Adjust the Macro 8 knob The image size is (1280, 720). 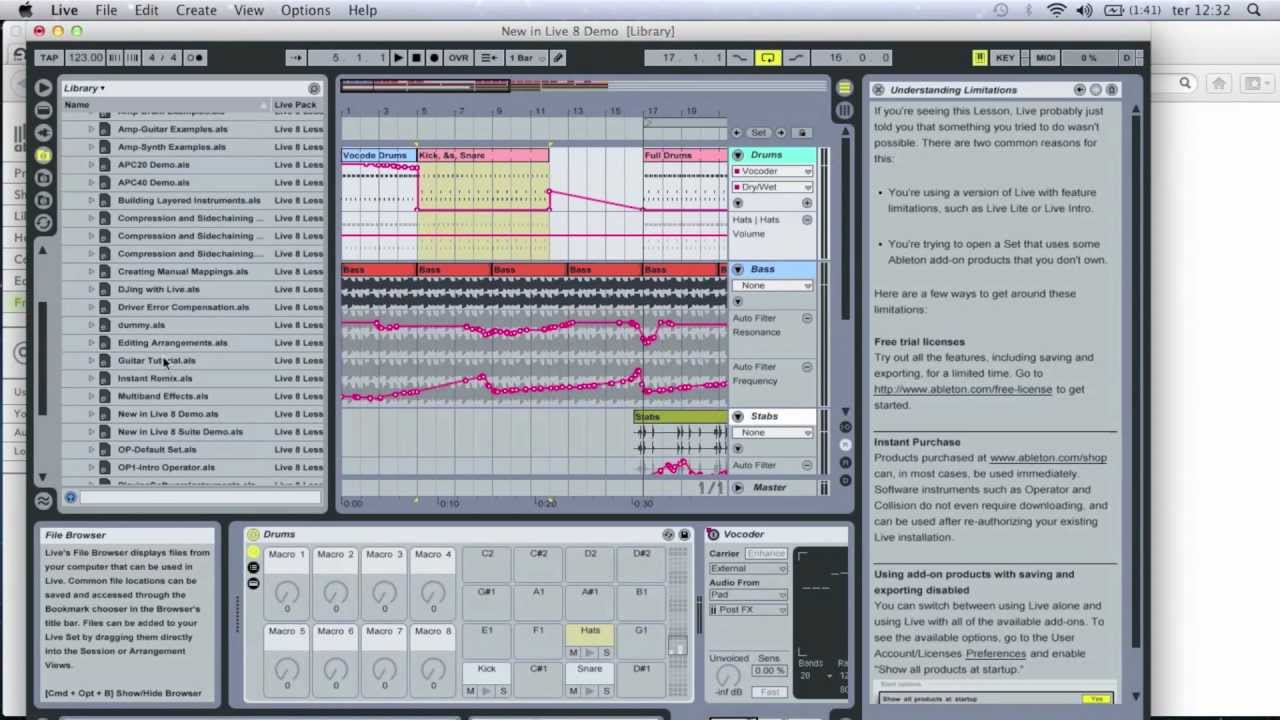433,670
